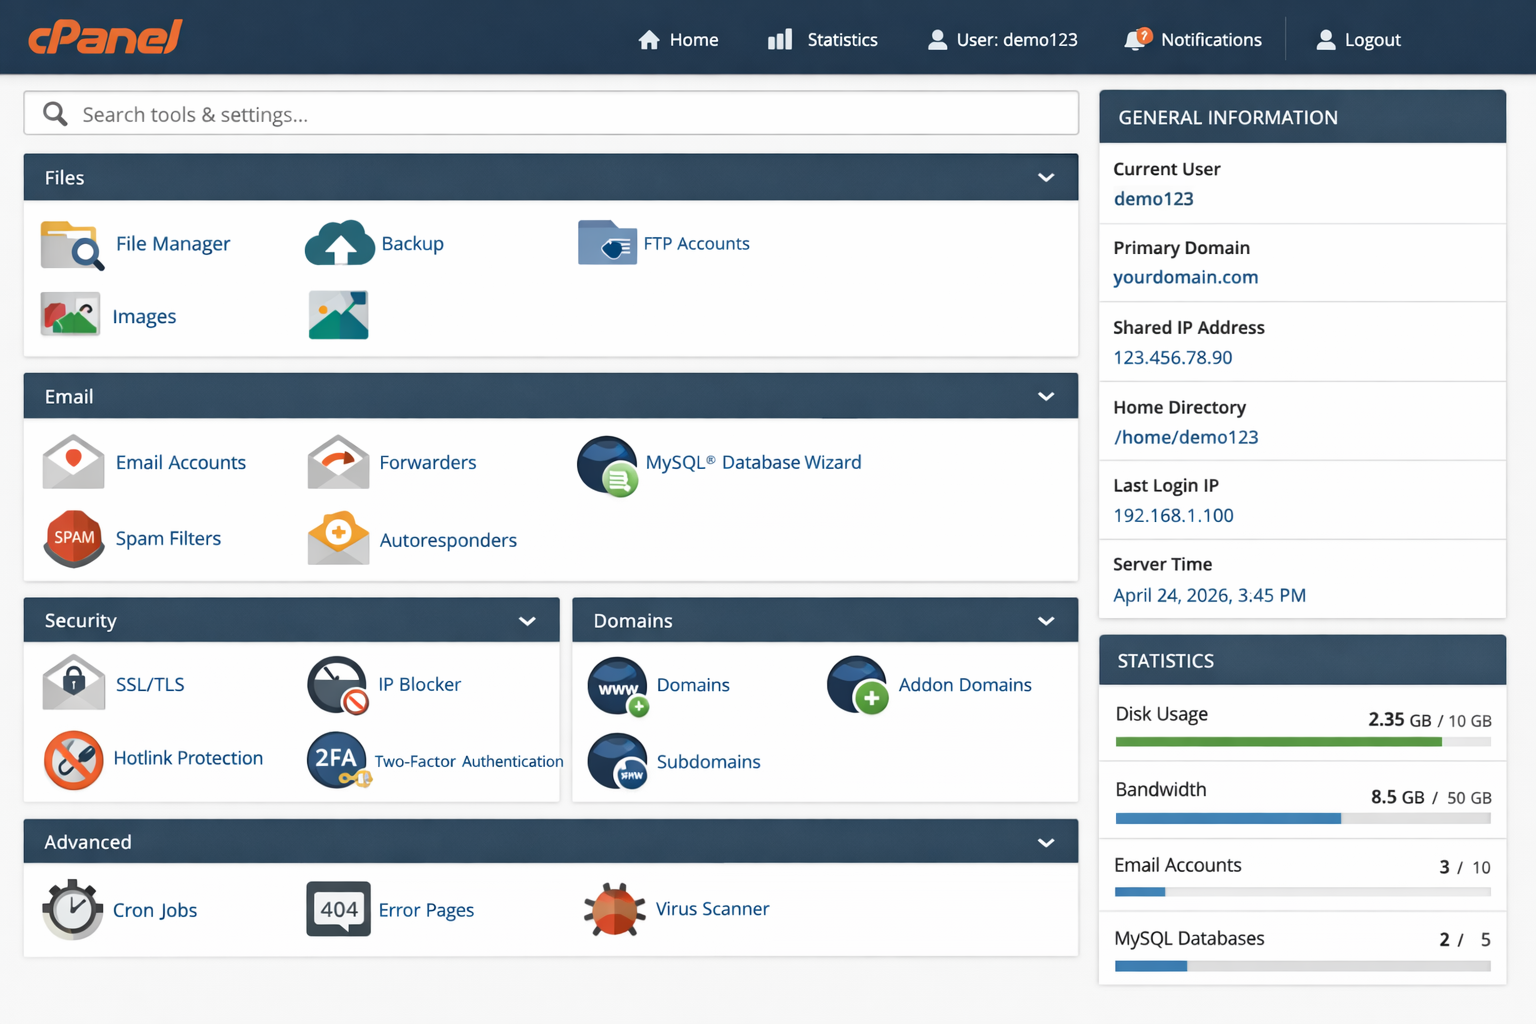The height and width of the screenshot is (1024, 1536).
Task: Collapse the Files section chevron
Action: pyautogui.click(x=1046, y=178)
